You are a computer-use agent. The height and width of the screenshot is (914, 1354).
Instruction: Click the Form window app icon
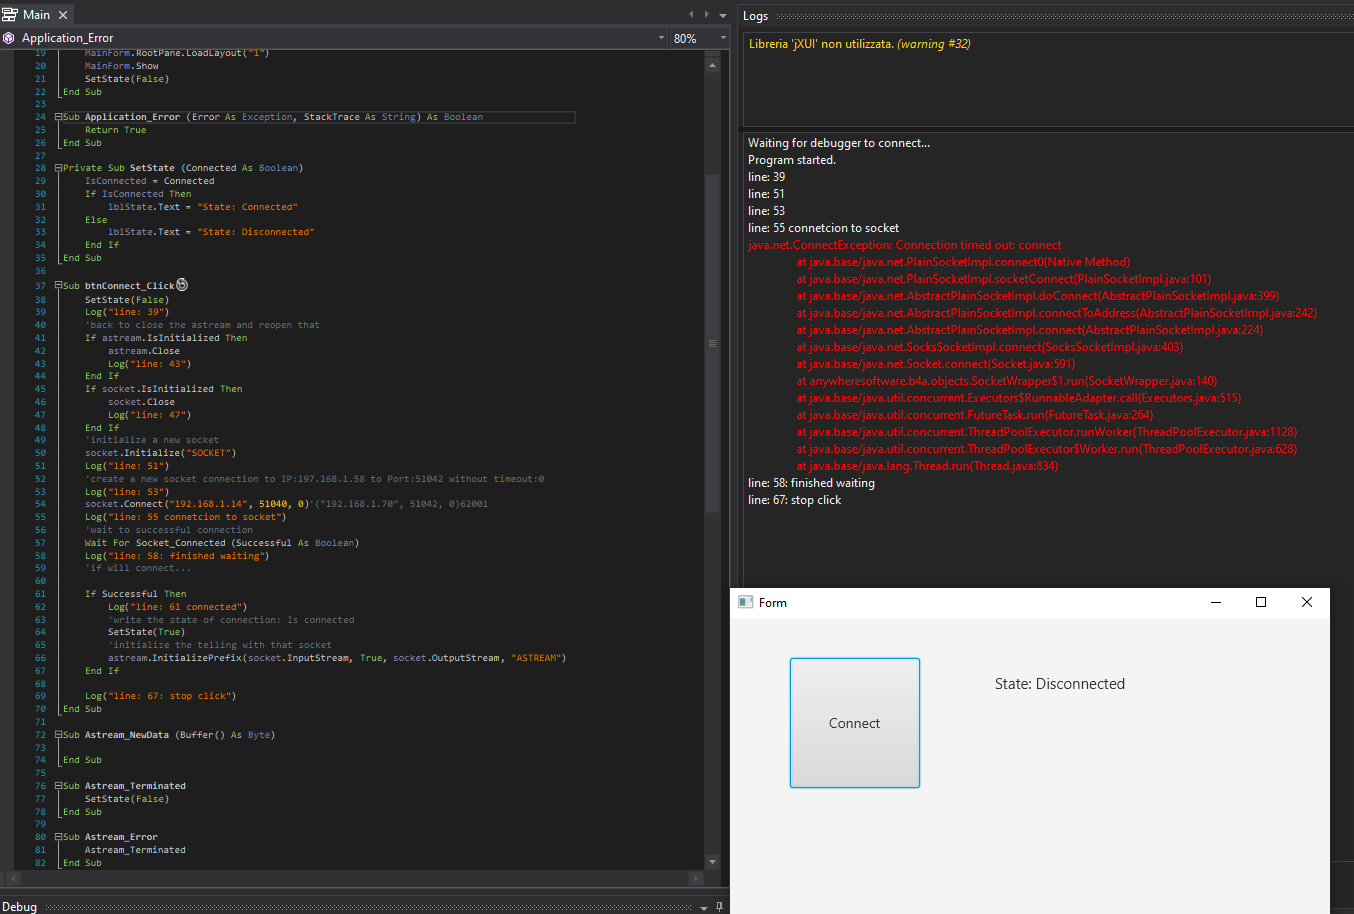[745, 602]
